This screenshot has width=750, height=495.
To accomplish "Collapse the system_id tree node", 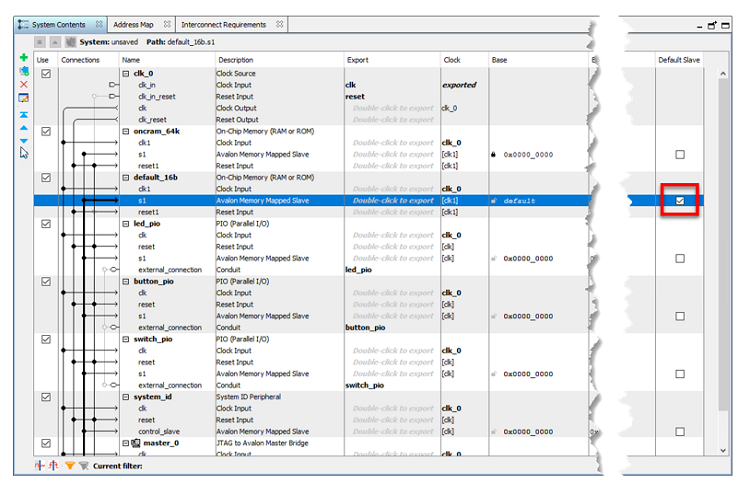I will click(126, 397).
